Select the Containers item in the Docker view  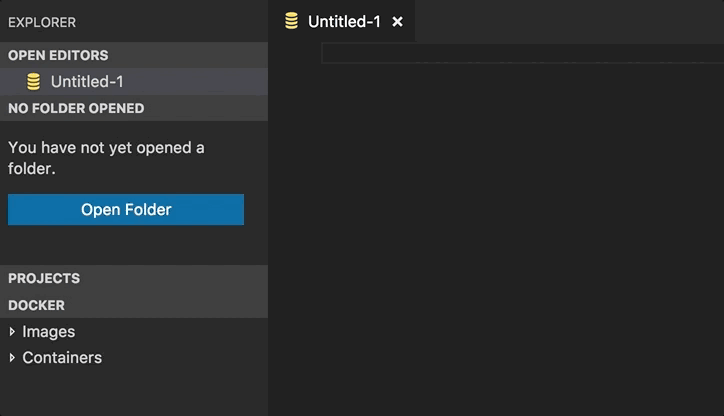point(62,357)
